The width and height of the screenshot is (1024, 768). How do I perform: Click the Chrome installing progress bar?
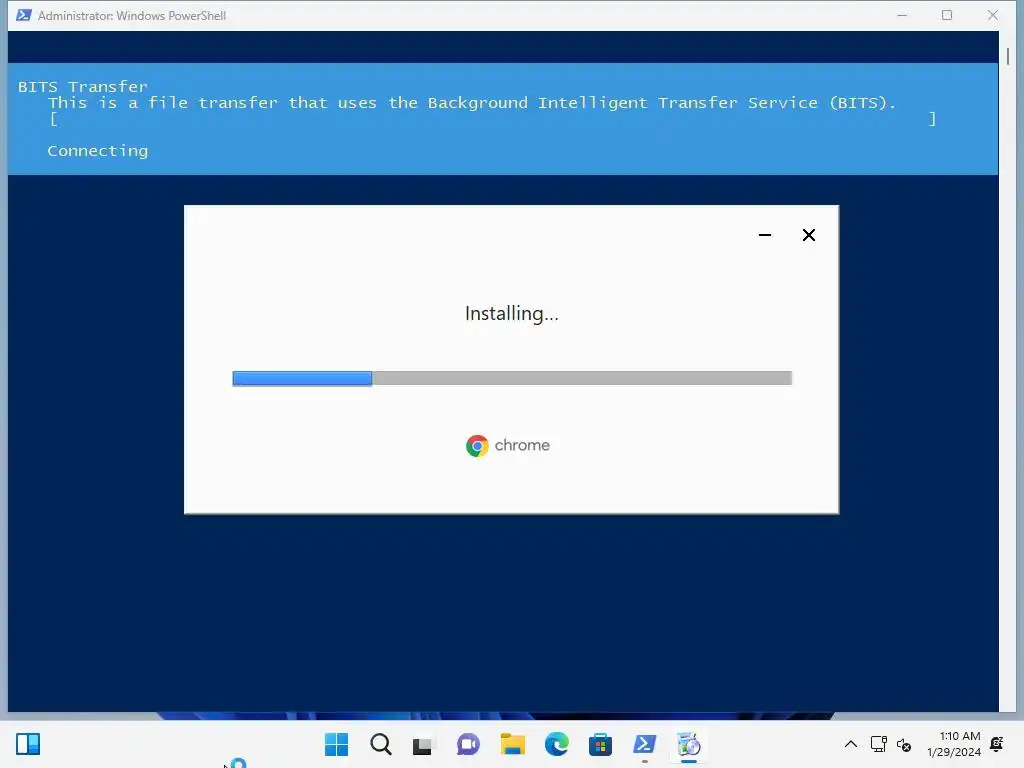click(x=512, y=378)
